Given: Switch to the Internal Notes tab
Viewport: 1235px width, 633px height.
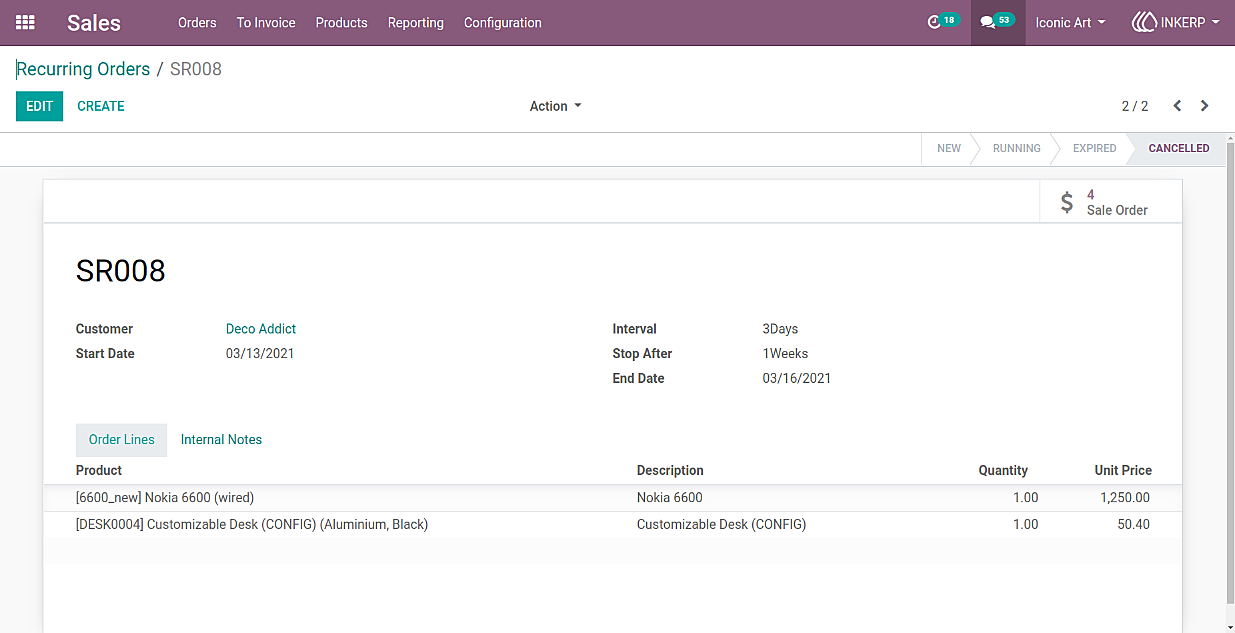Looking at the screenshot, I should [x=221, y=440].
